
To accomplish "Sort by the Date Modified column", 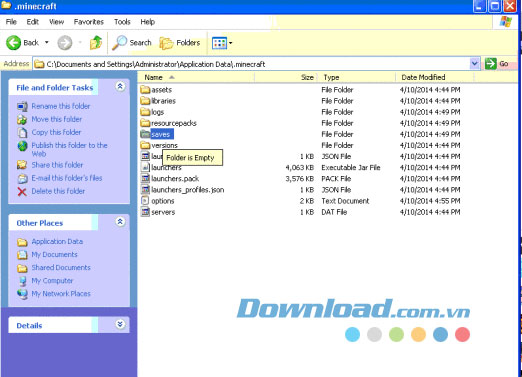I will [435, 77].
